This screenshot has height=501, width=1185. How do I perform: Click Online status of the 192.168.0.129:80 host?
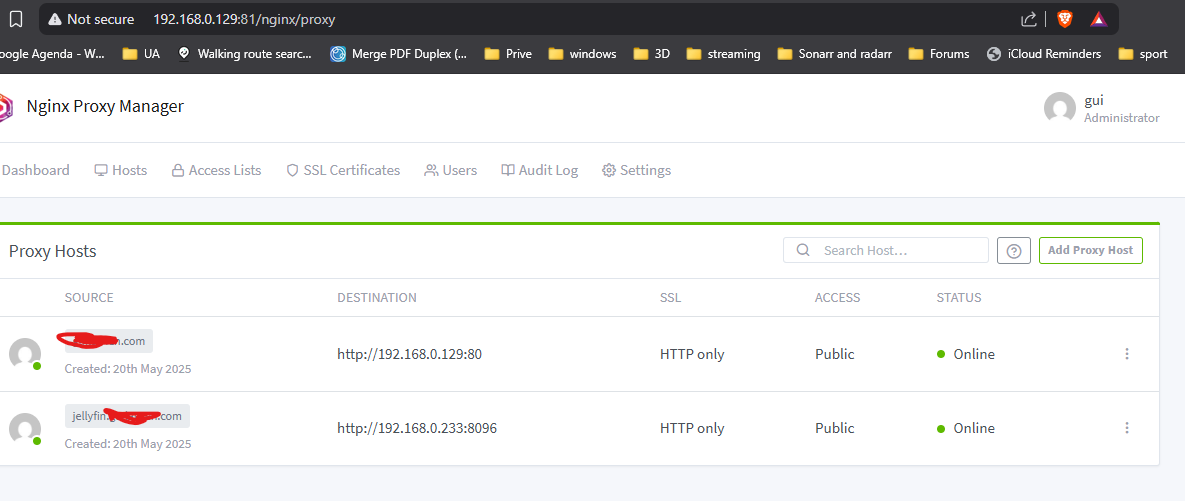coord(966,354)
